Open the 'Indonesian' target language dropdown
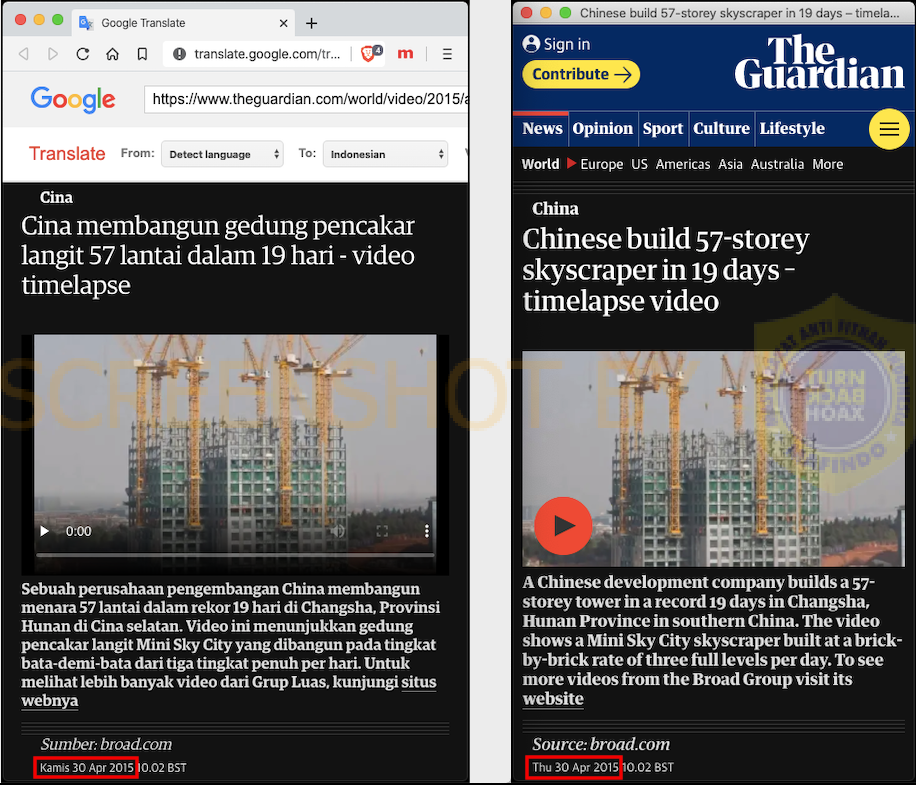Screen dimensions: 916x785 386,154
